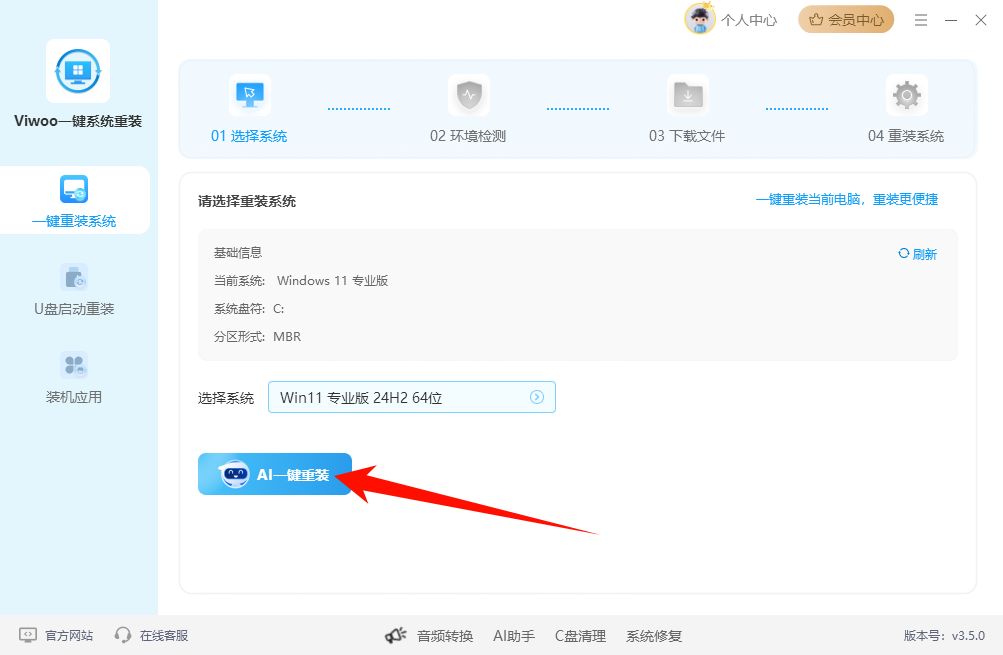Select the 04 重装系统 step label
This screenshot has height=655, width=1003.
pos(906,136)
